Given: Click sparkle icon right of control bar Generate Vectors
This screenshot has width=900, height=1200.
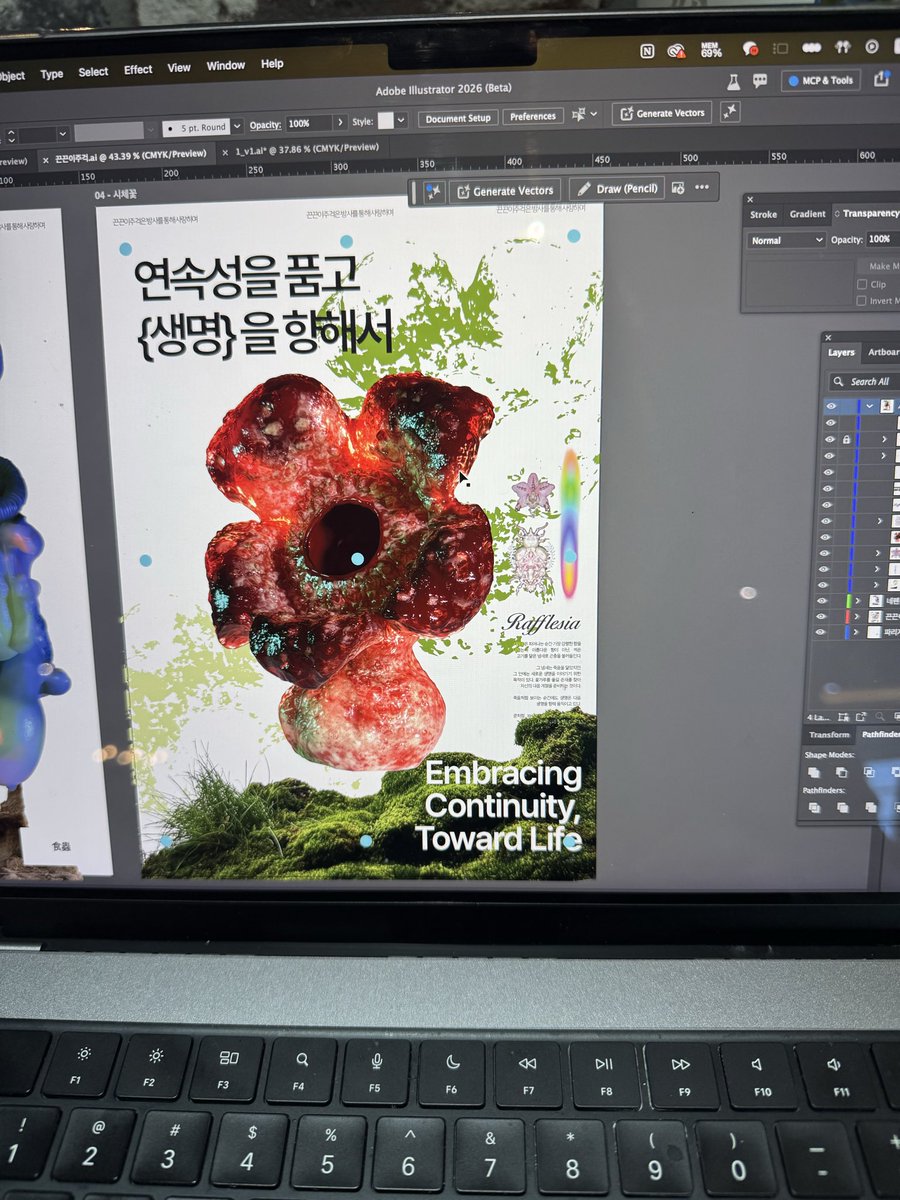Looking at the screenshot, I should pyautogui.click(x=730, y=112).
